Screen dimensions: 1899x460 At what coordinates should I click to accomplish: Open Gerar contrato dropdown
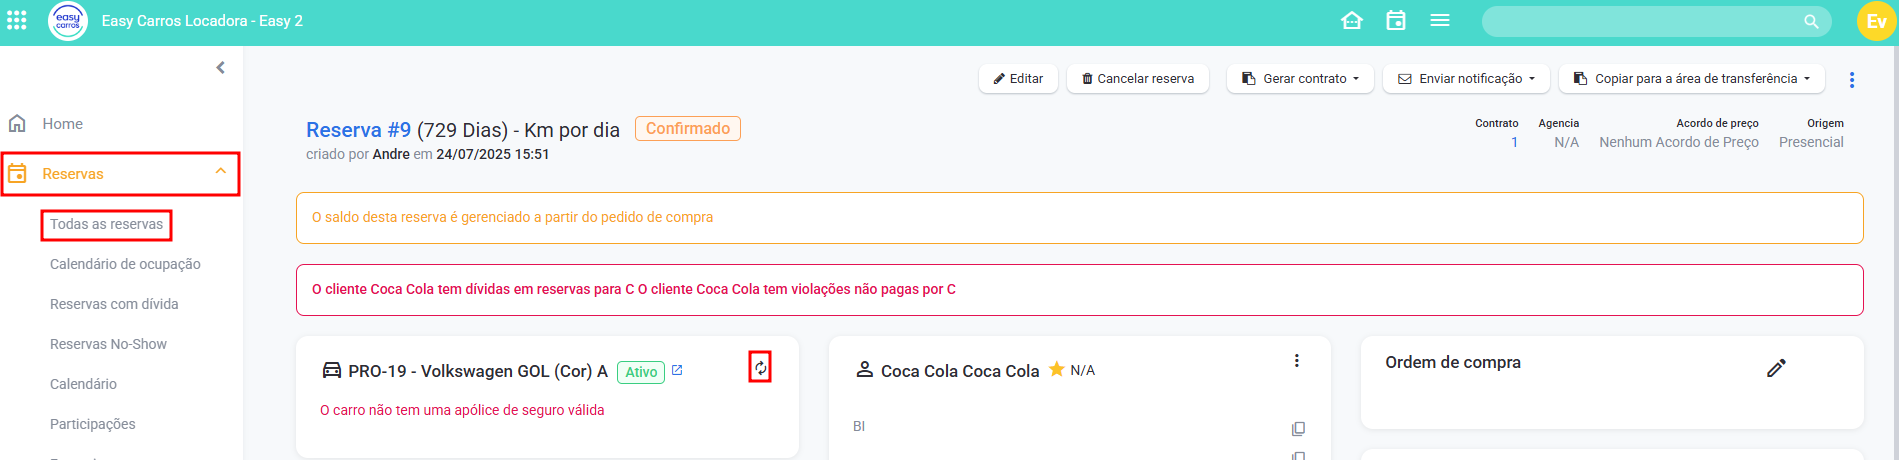click(x=1300, y=79)
